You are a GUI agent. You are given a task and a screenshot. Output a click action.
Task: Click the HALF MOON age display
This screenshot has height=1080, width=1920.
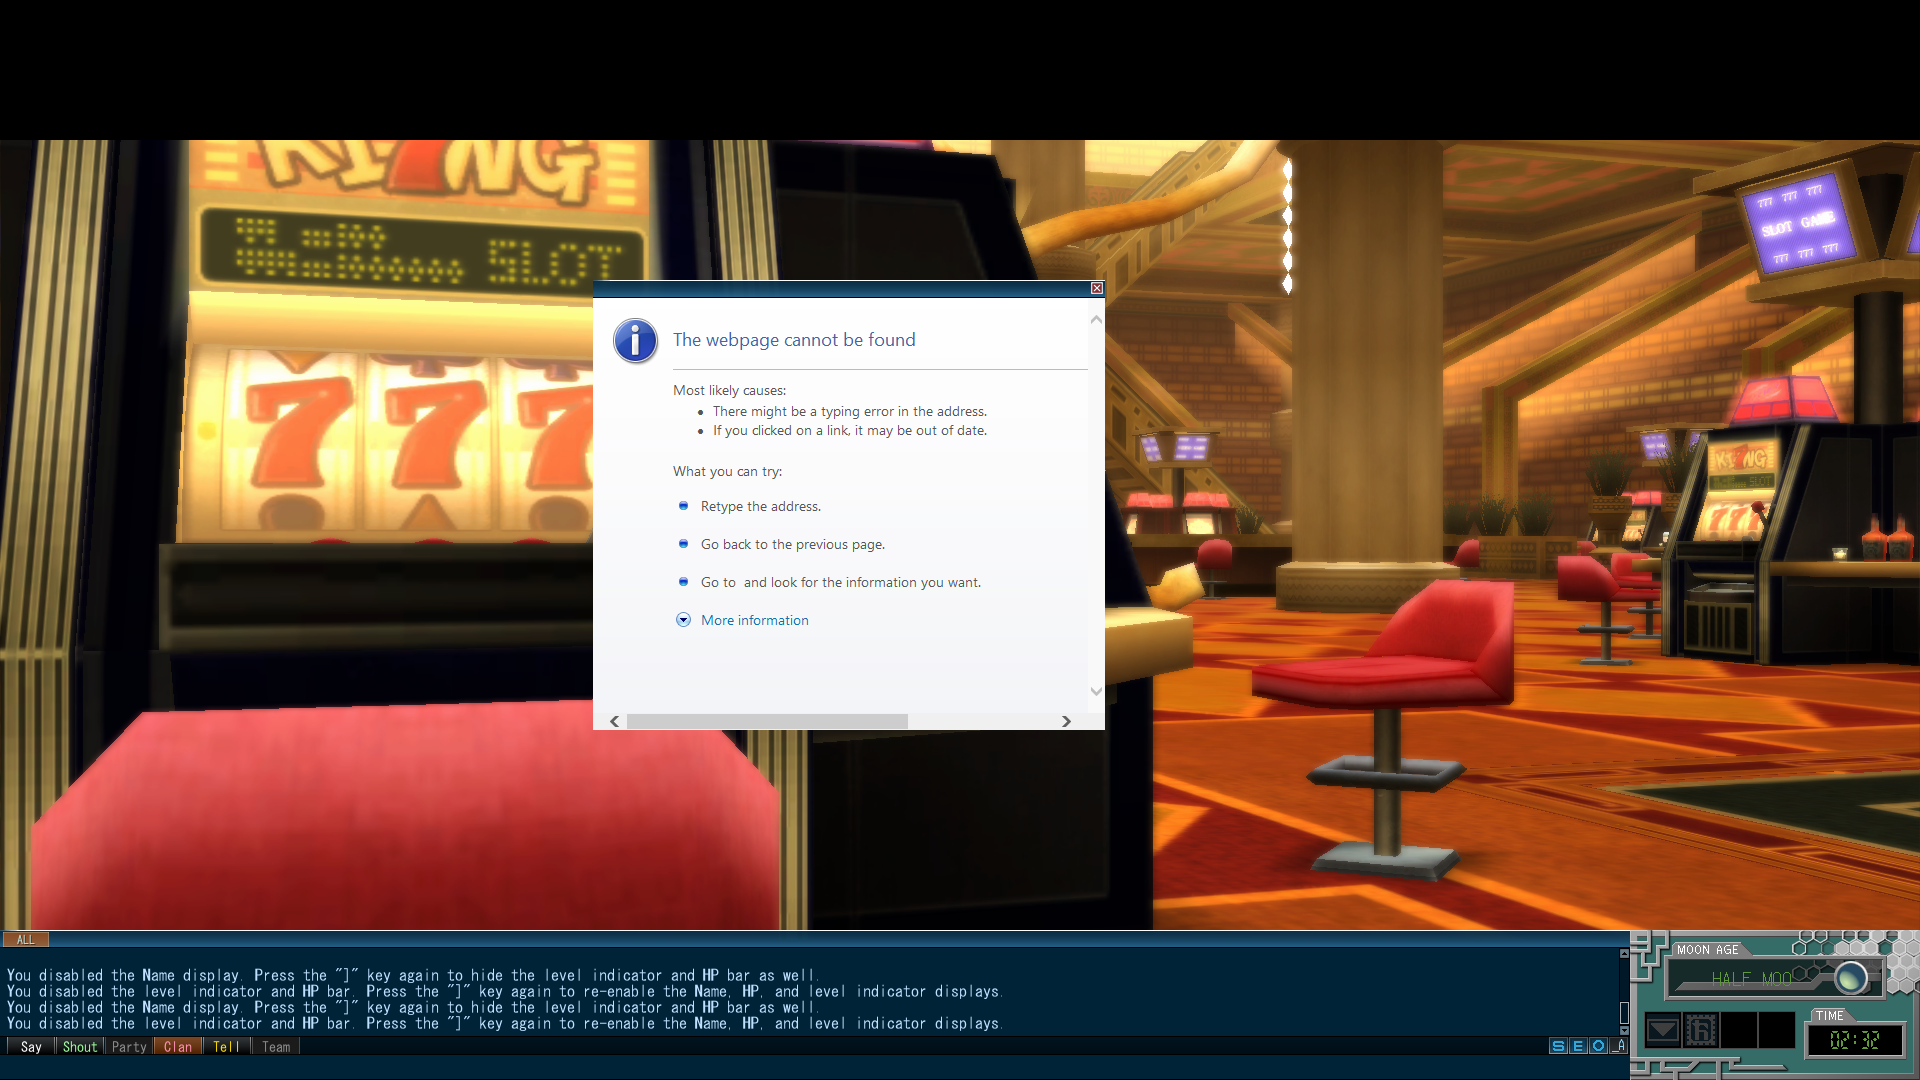1751,979
